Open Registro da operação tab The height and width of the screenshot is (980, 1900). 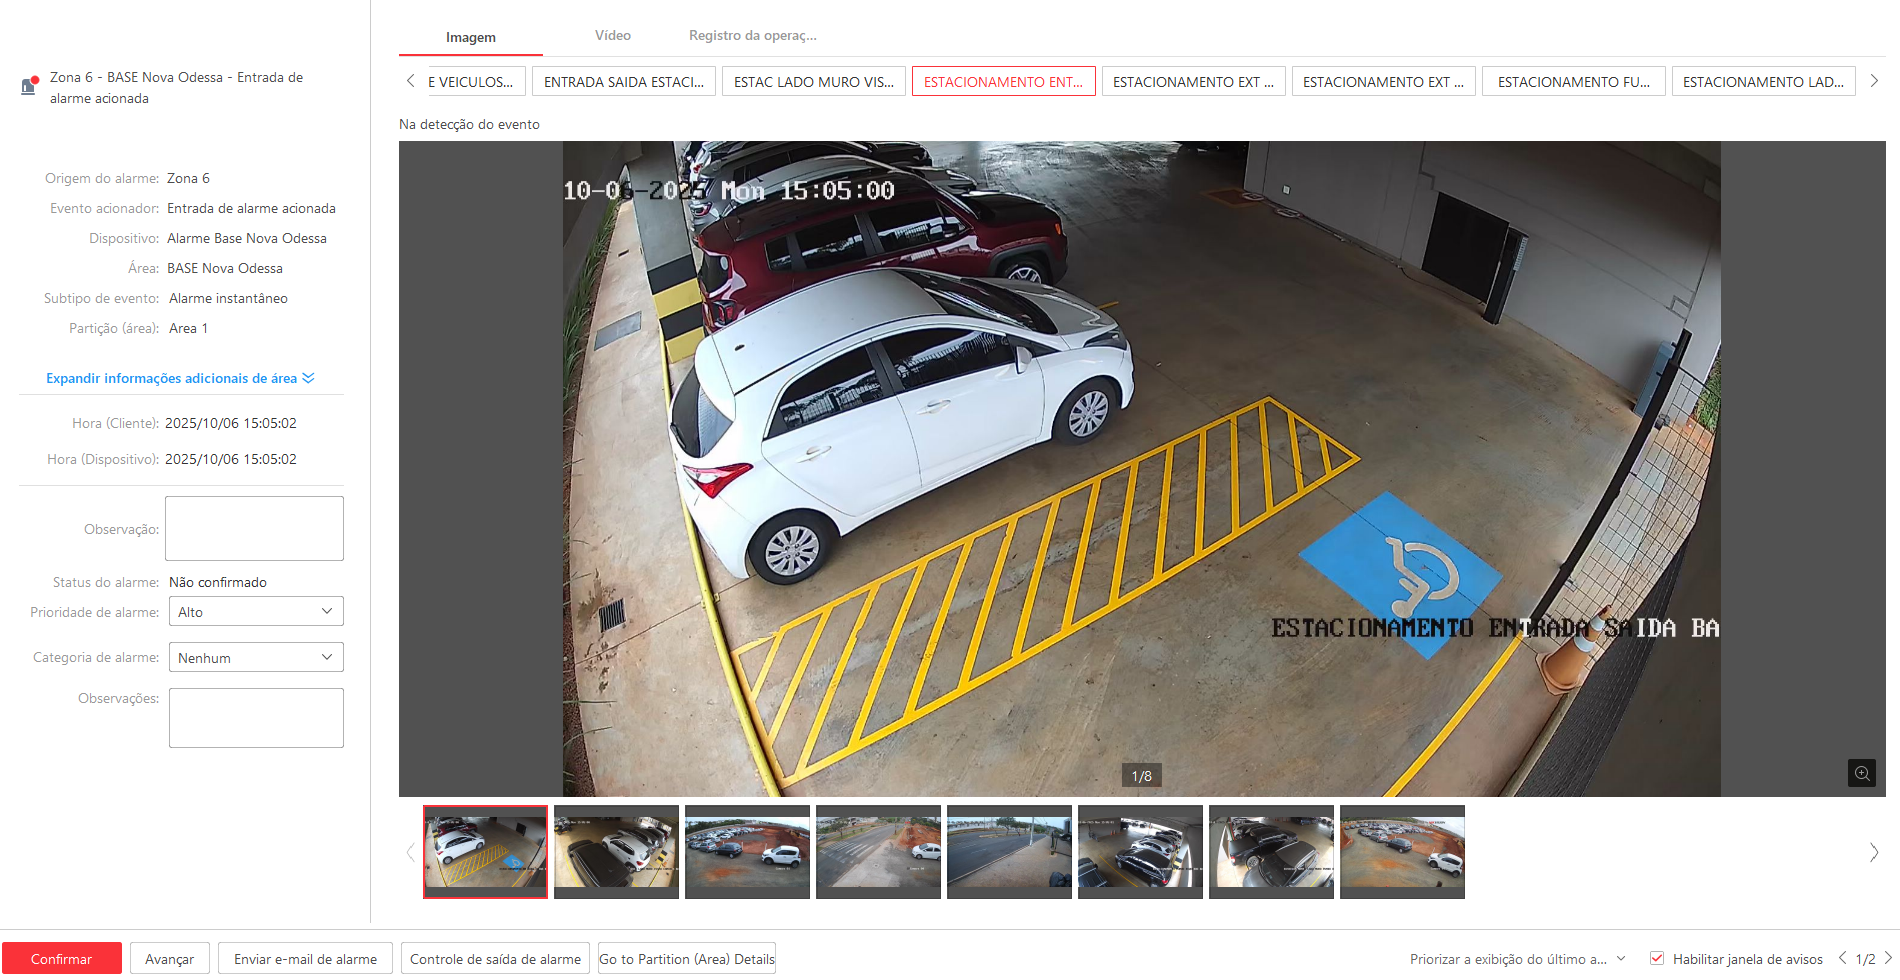point(752,35)
